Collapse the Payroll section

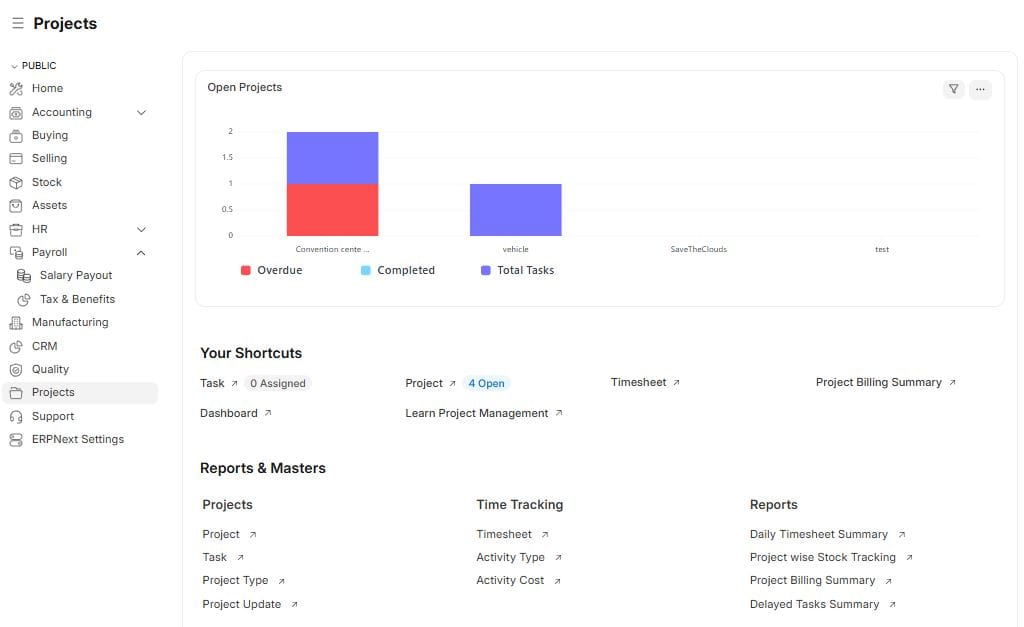141,252
